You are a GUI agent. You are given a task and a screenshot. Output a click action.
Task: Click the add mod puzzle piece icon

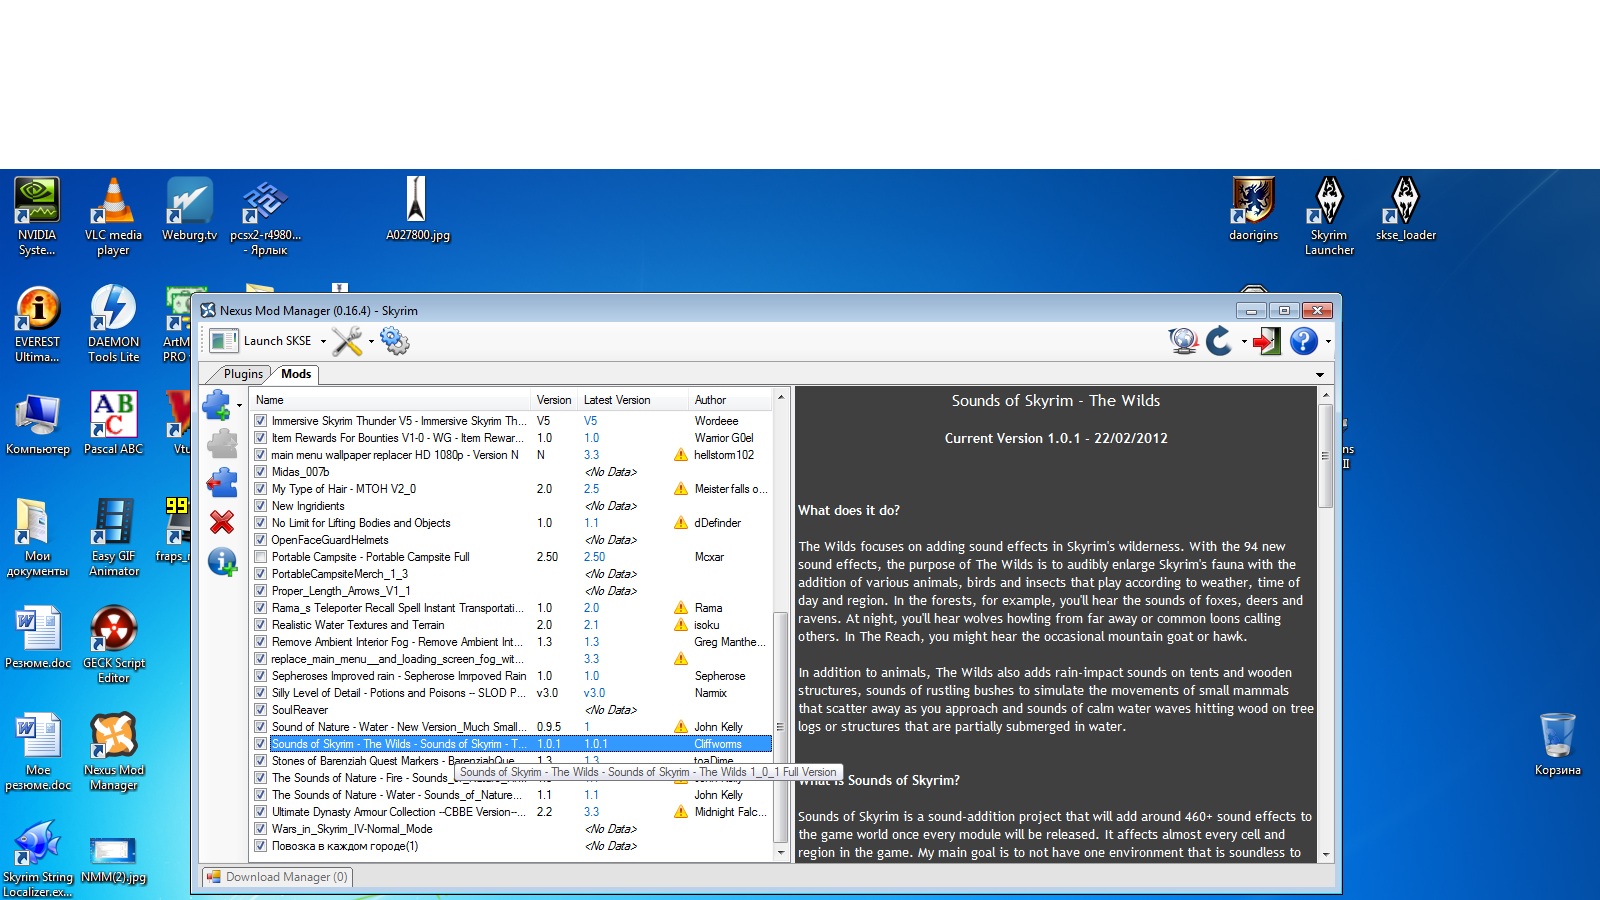pos(217,405)
